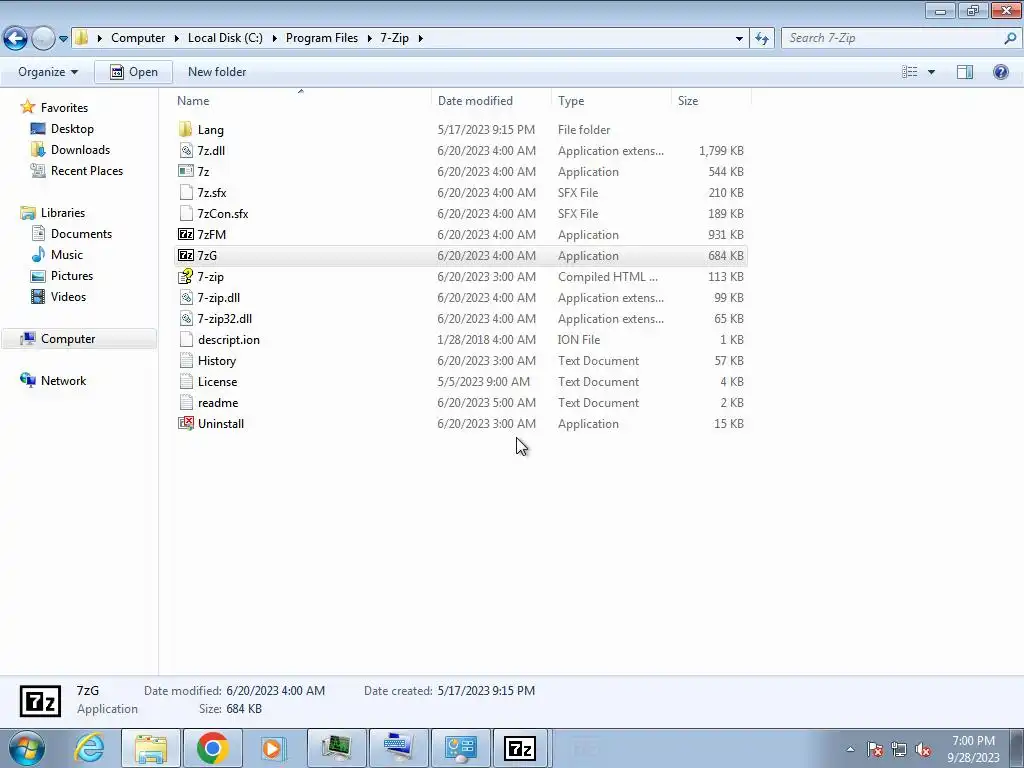The height and width of the screenshot is (768, 1024).
Task: Open the Documents library
Action: (81, 234)
